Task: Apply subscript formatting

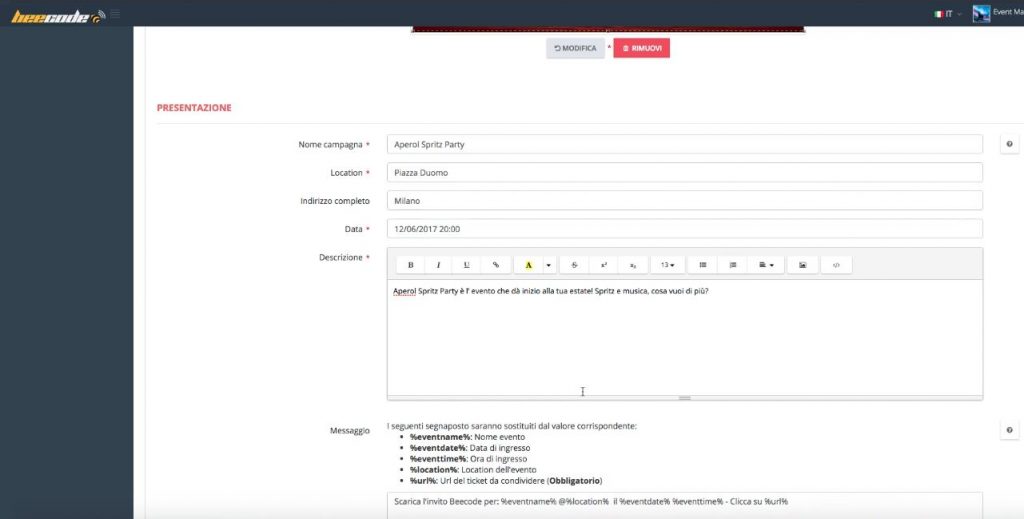Action: [x=633, y=264]
